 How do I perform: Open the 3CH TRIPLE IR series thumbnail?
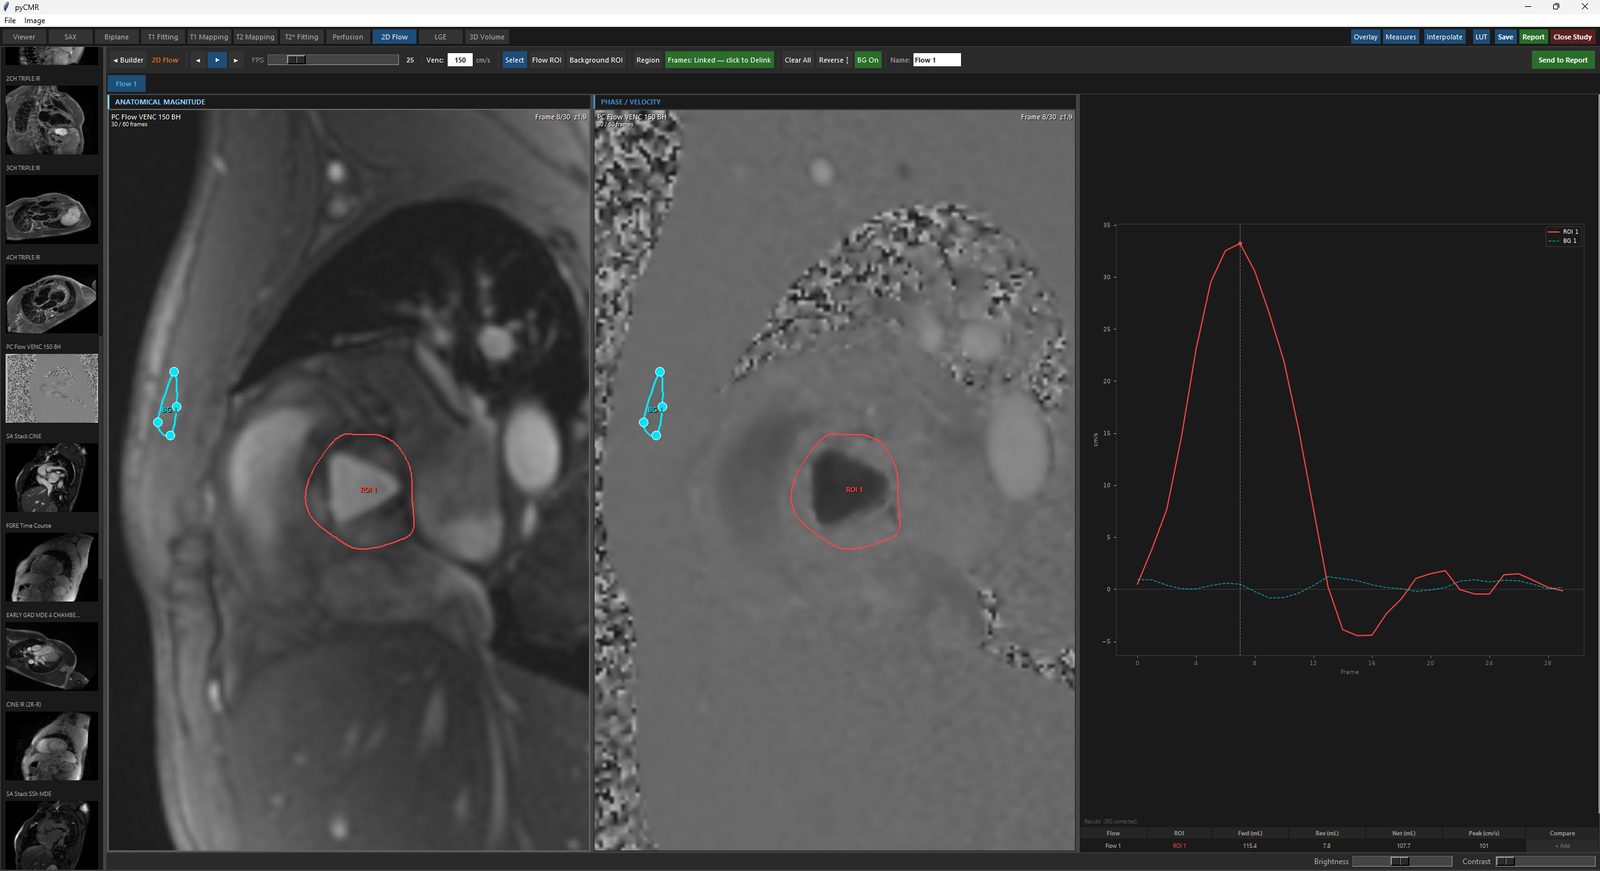pyautogui.click(x=52, y=209)
